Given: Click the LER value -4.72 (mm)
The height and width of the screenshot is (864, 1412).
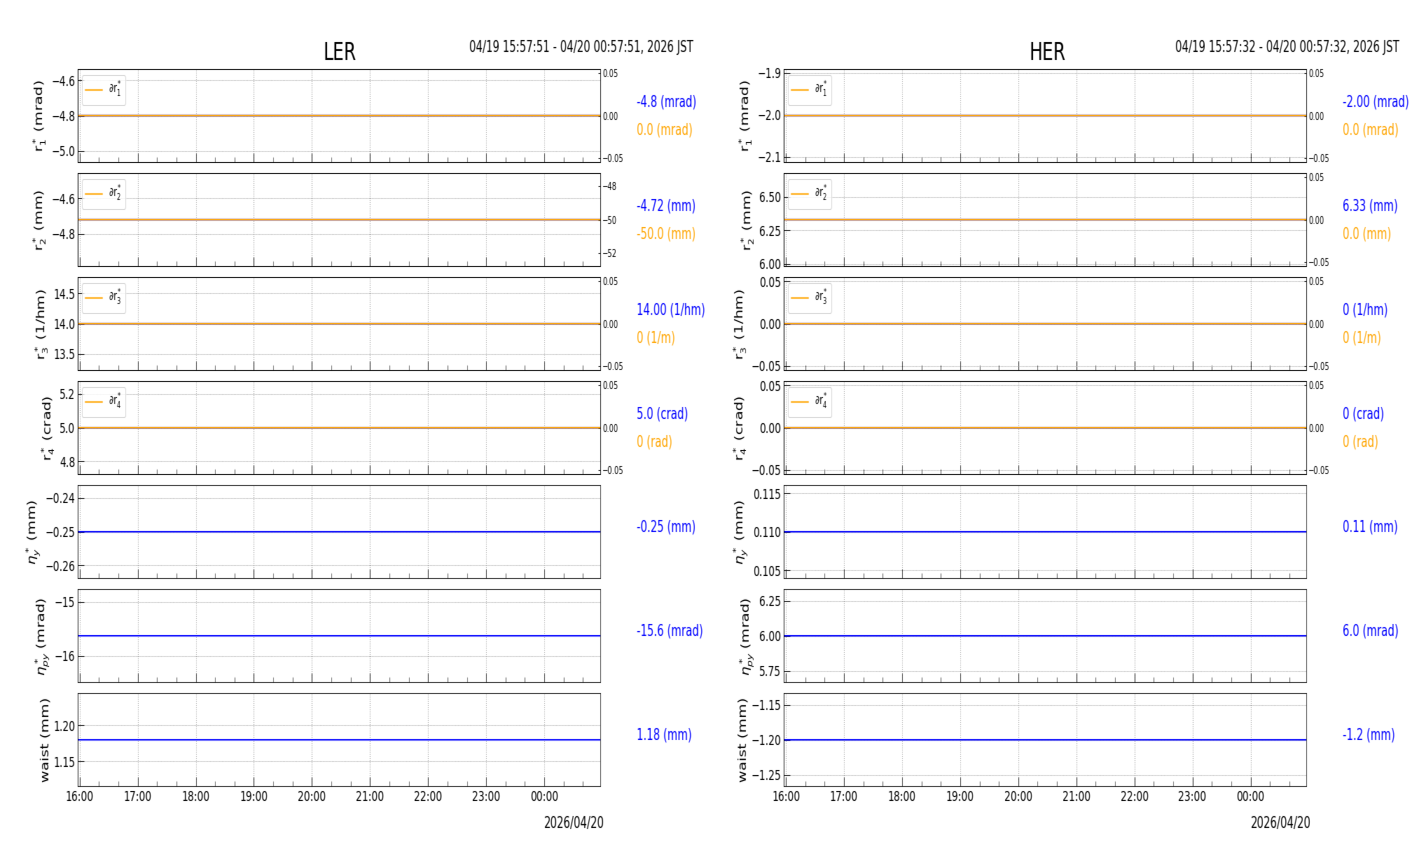Looking at the screenshot, I should (x=666, y=206).
